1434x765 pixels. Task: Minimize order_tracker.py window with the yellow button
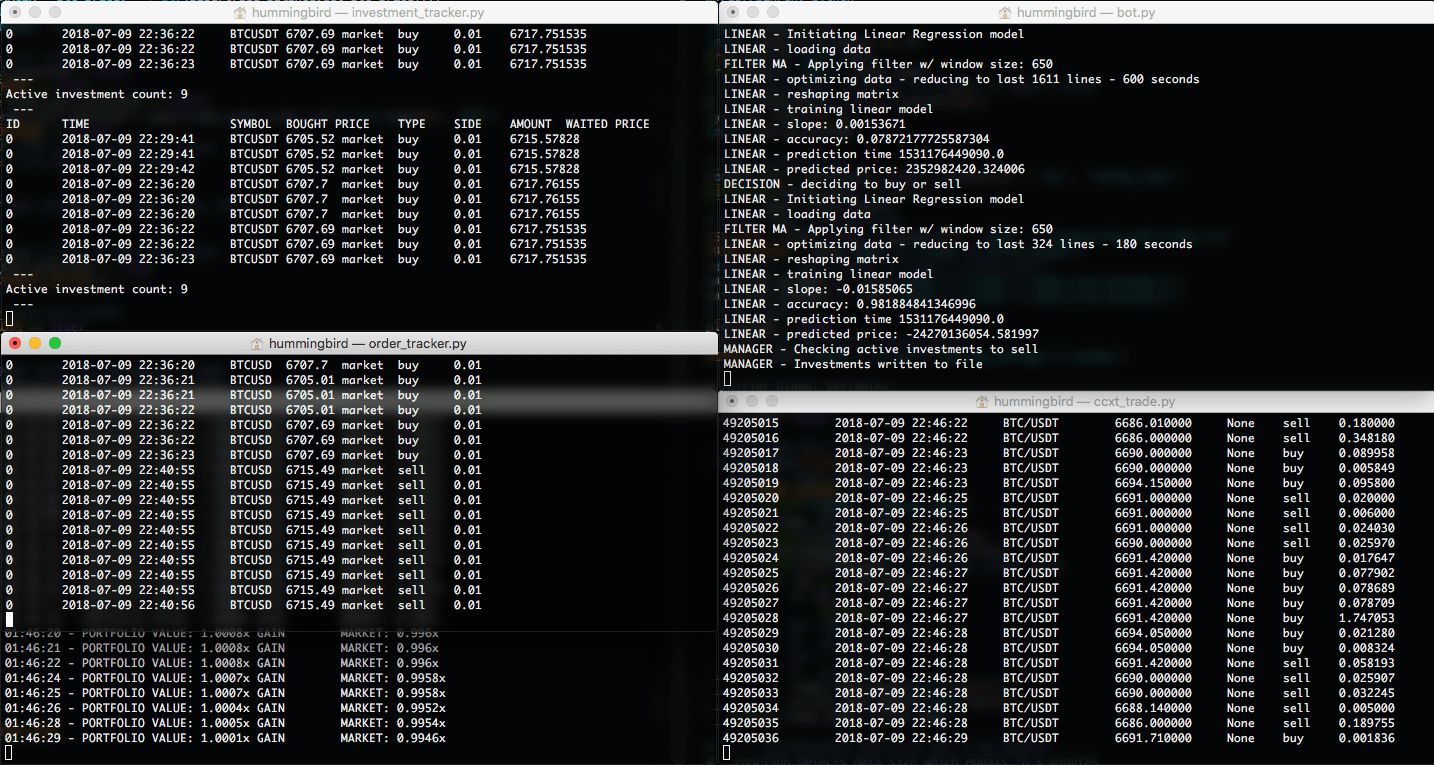tap(35, 343)
